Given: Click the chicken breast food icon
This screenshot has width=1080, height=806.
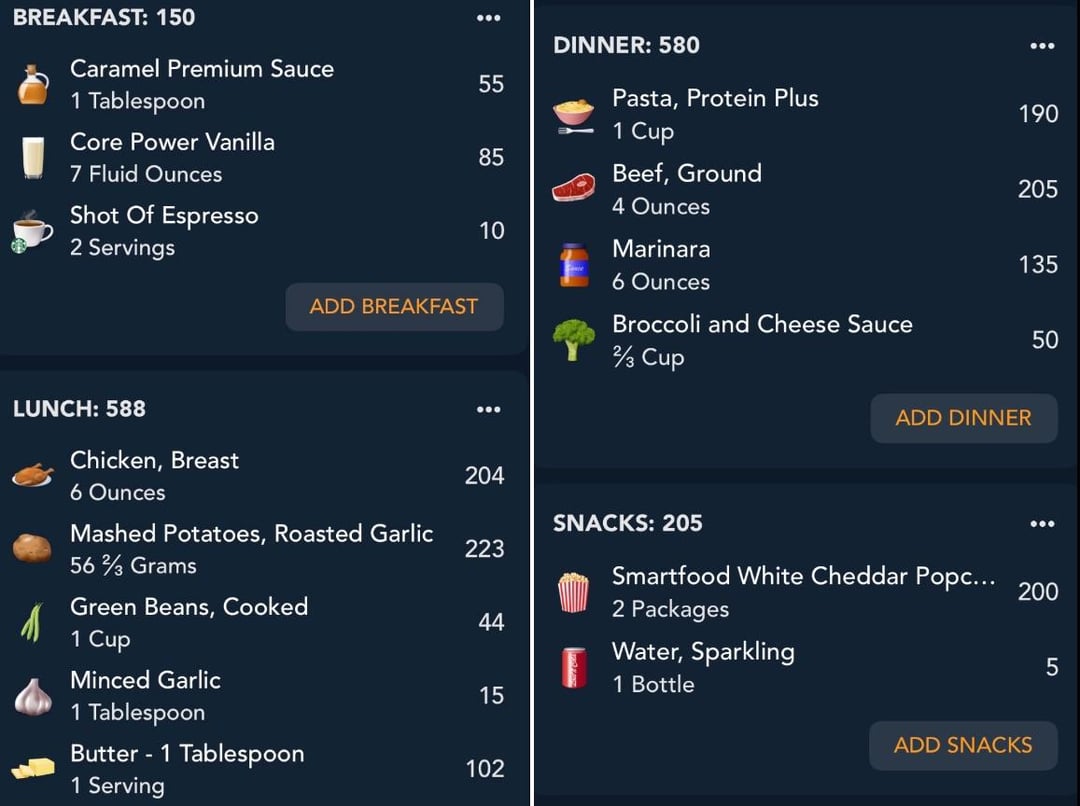Looking at the screenshot, I should (x=32, y=475).
